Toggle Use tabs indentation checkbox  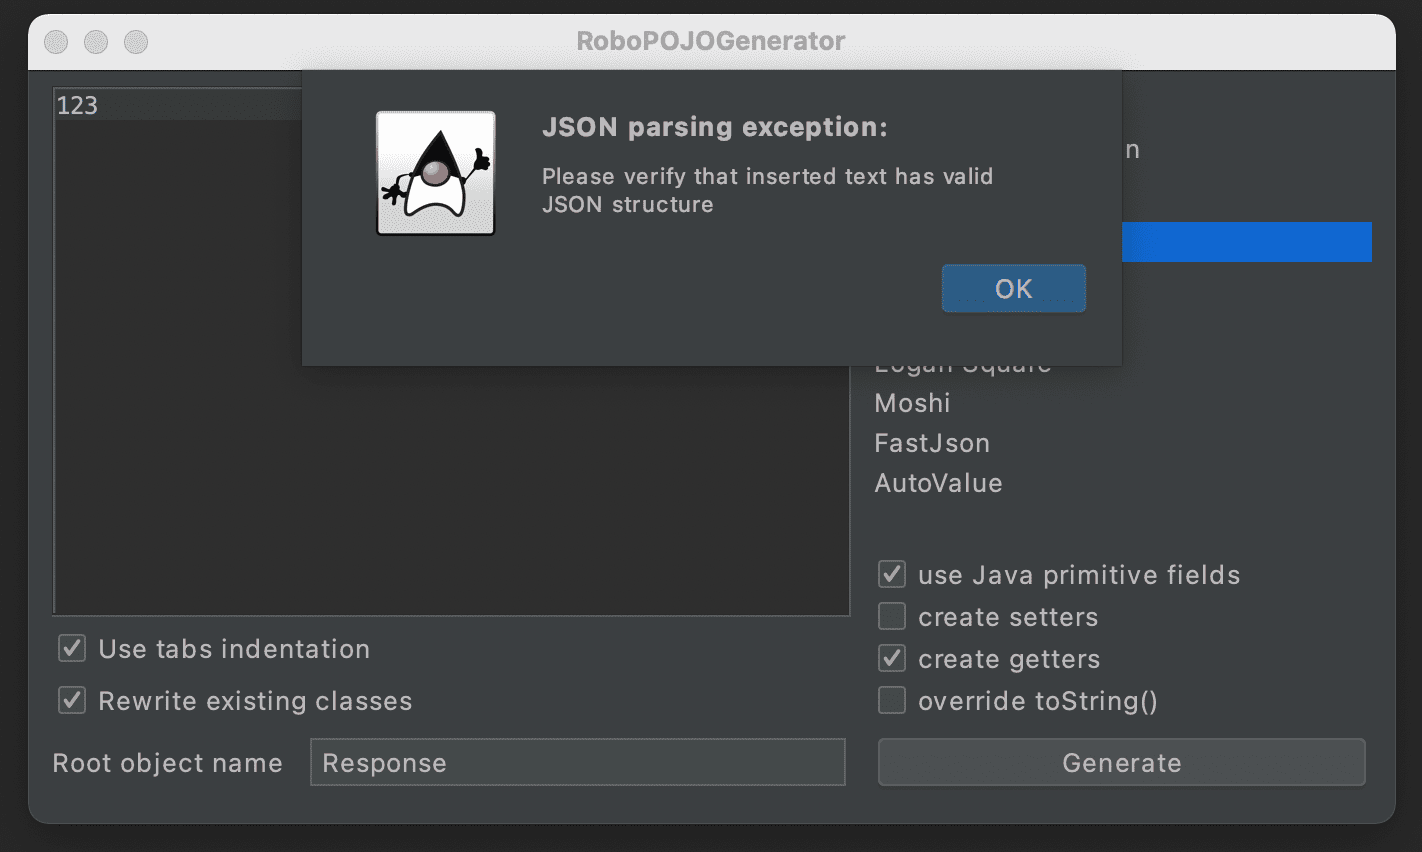[72, 649]
